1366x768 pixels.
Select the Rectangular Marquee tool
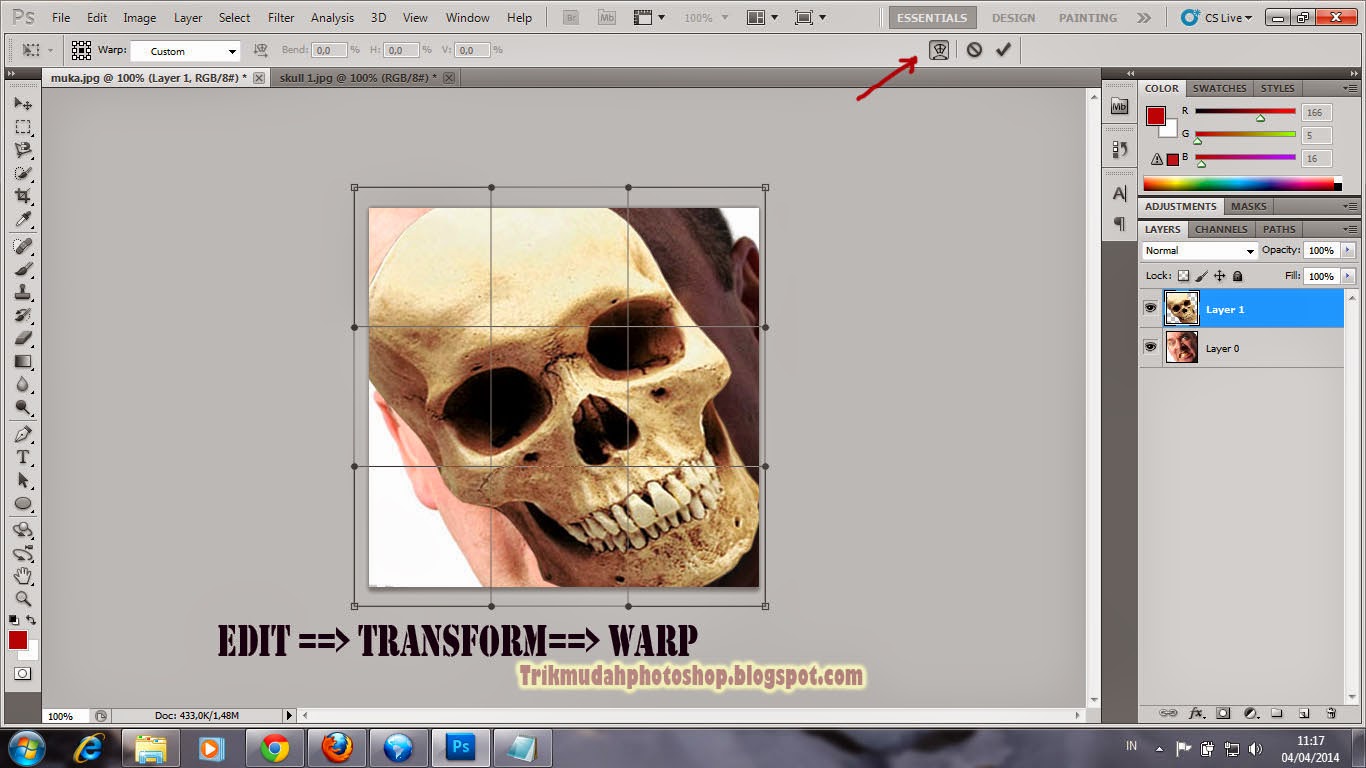point(23,127)
